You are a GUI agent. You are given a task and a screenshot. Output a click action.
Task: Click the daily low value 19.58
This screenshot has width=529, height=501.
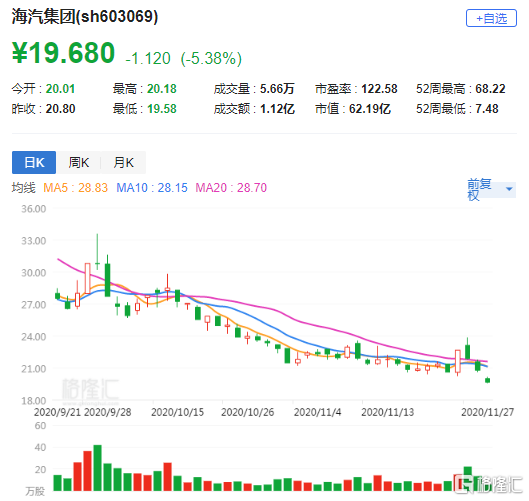click(162, 109)
